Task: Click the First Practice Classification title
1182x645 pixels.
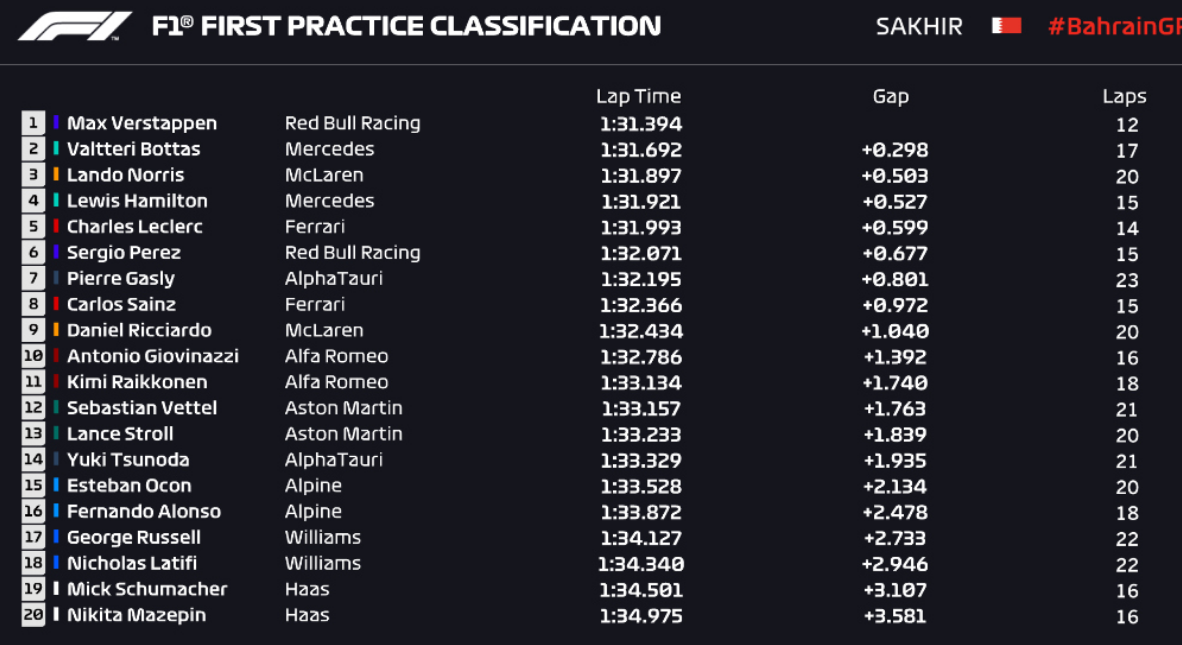Action: tap(406, 26)
